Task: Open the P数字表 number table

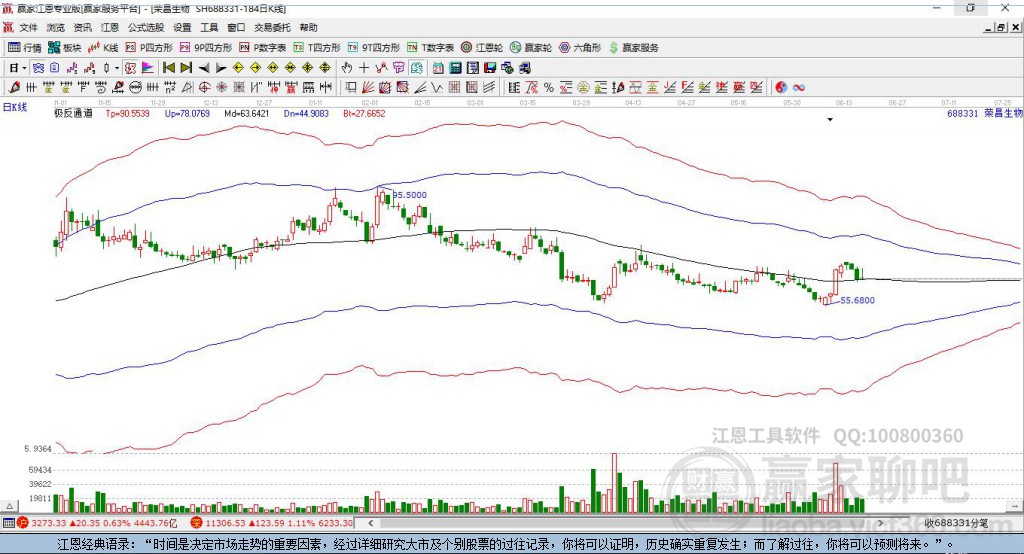Action: click(263, 48)
